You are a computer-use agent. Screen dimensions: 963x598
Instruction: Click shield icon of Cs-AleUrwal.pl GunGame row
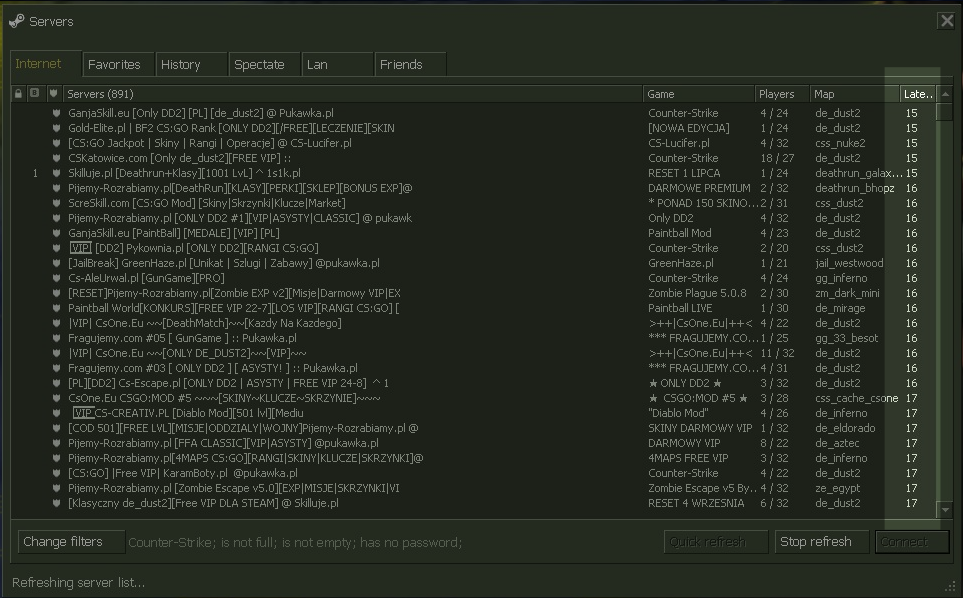(57, 278)
